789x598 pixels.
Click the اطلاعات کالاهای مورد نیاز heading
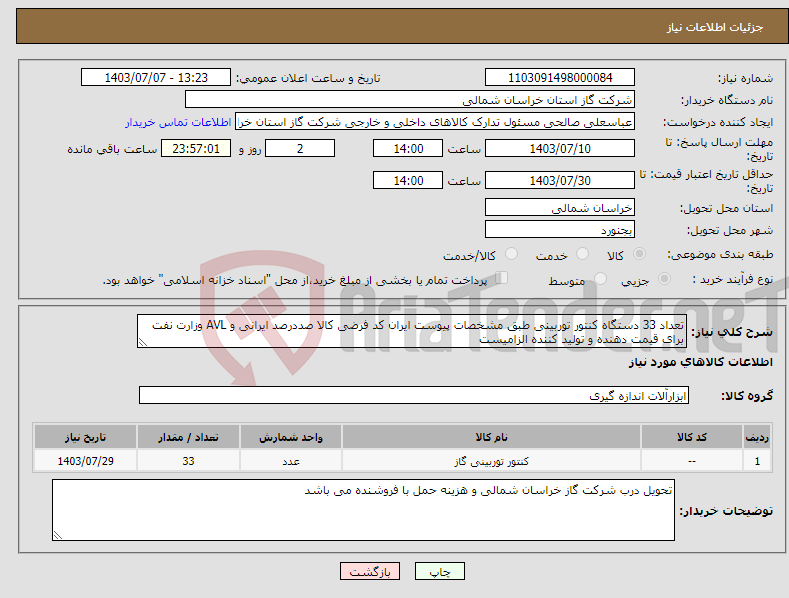[700, 362]
